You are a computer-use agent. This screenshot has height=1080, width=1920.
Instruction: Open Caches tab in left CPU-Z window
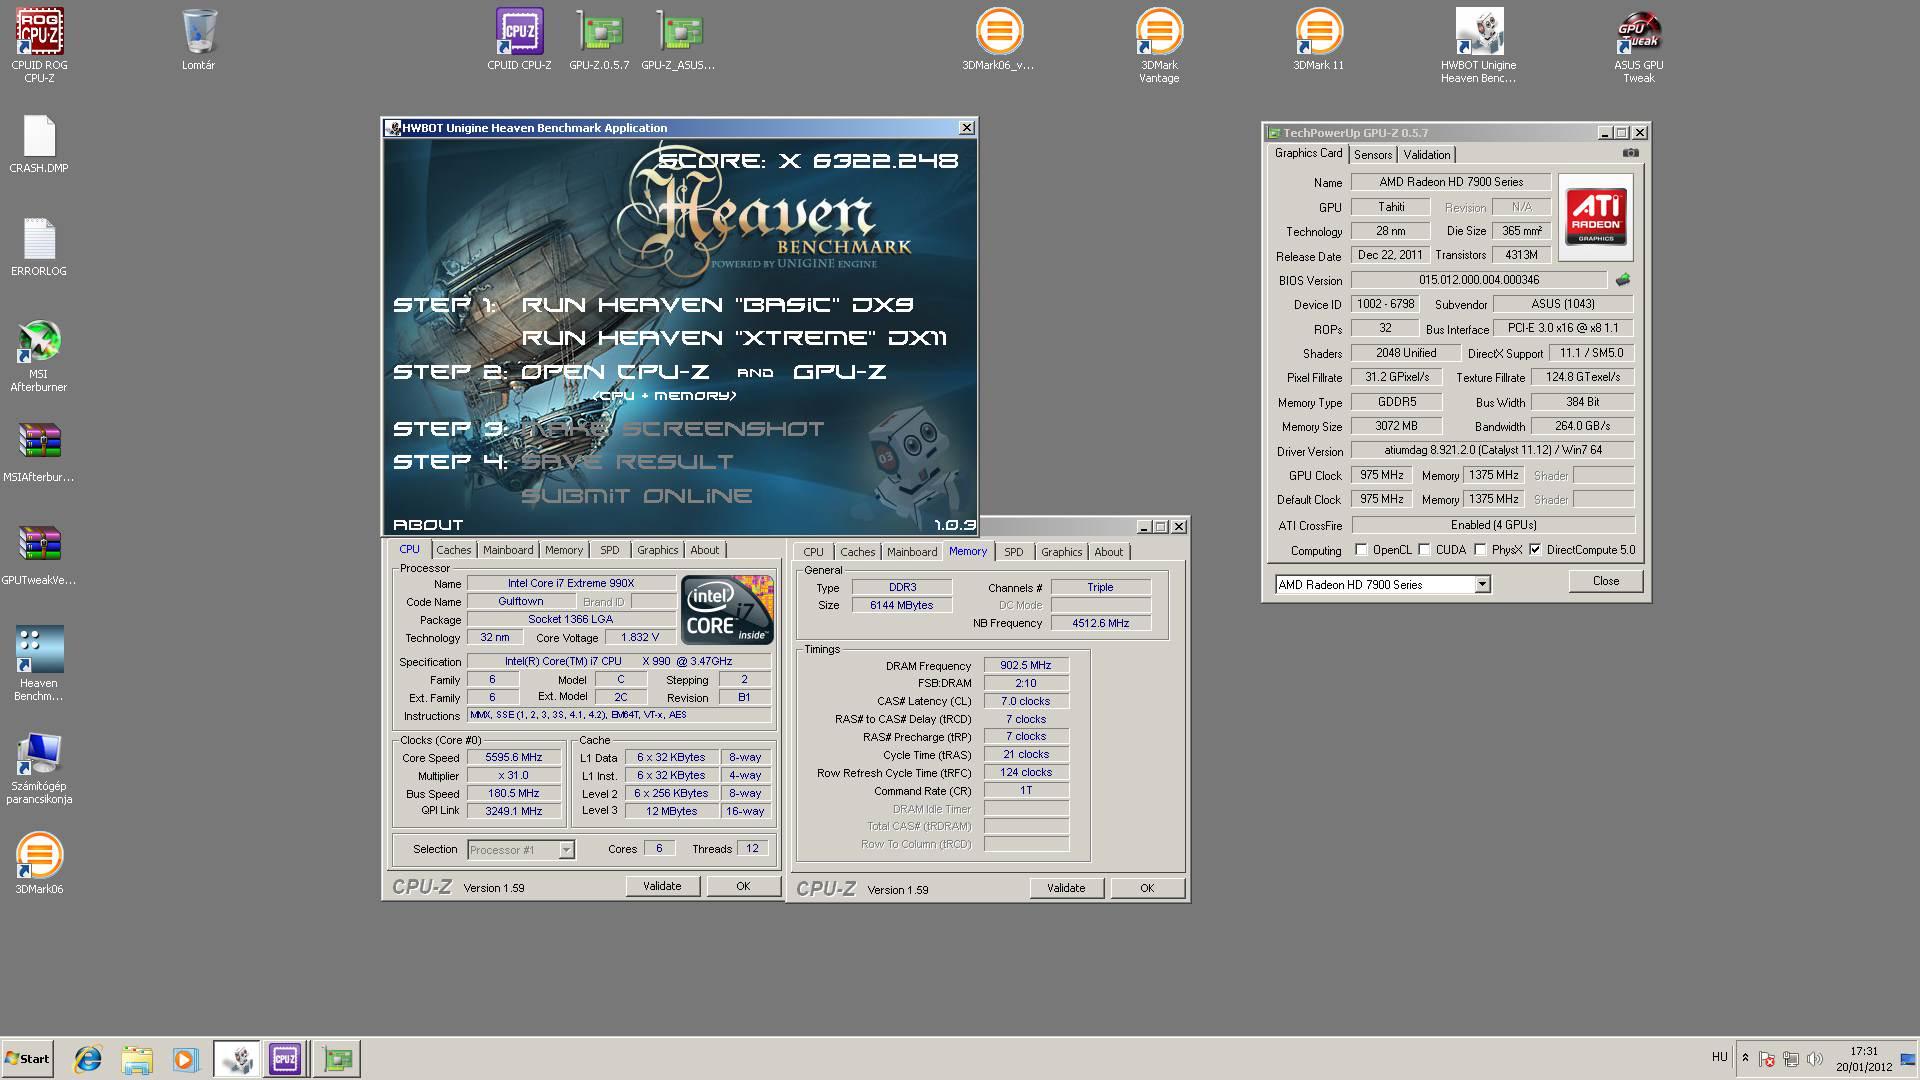453,550
